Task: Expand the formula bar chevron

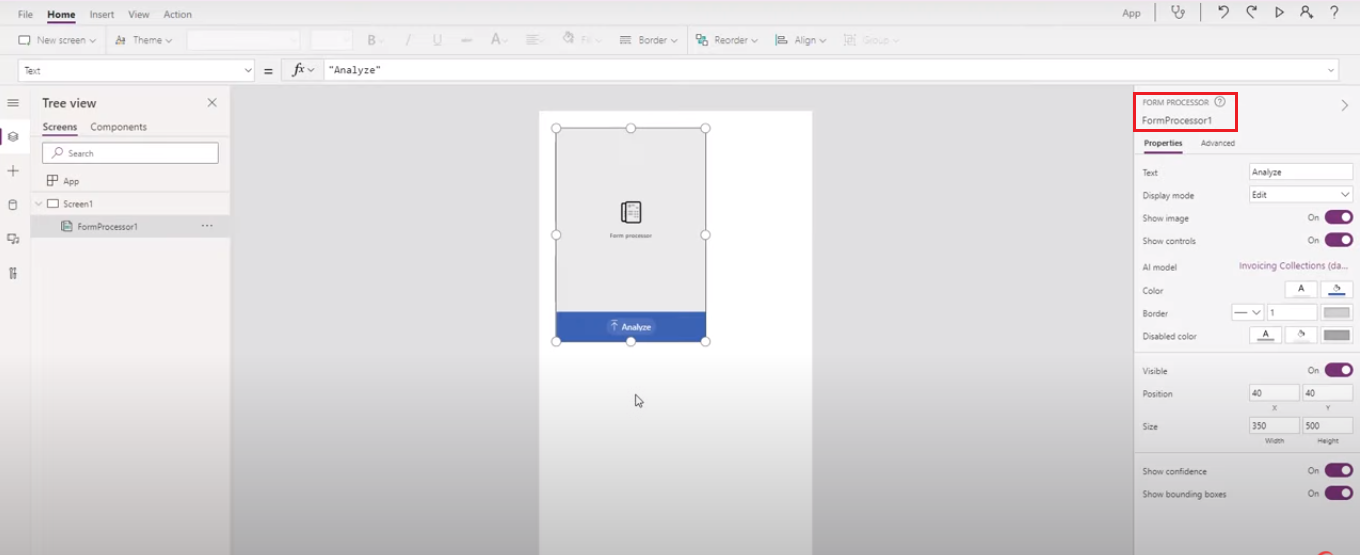Action: tap(1331, 70)
